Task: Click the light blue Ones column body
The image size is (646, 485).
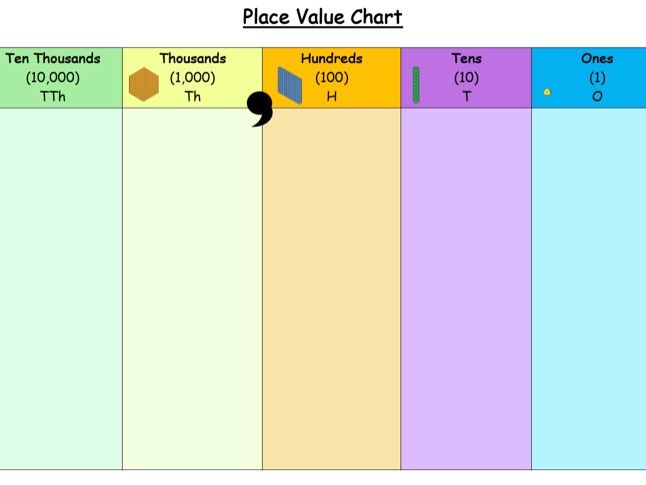Action: coord(589,289)
